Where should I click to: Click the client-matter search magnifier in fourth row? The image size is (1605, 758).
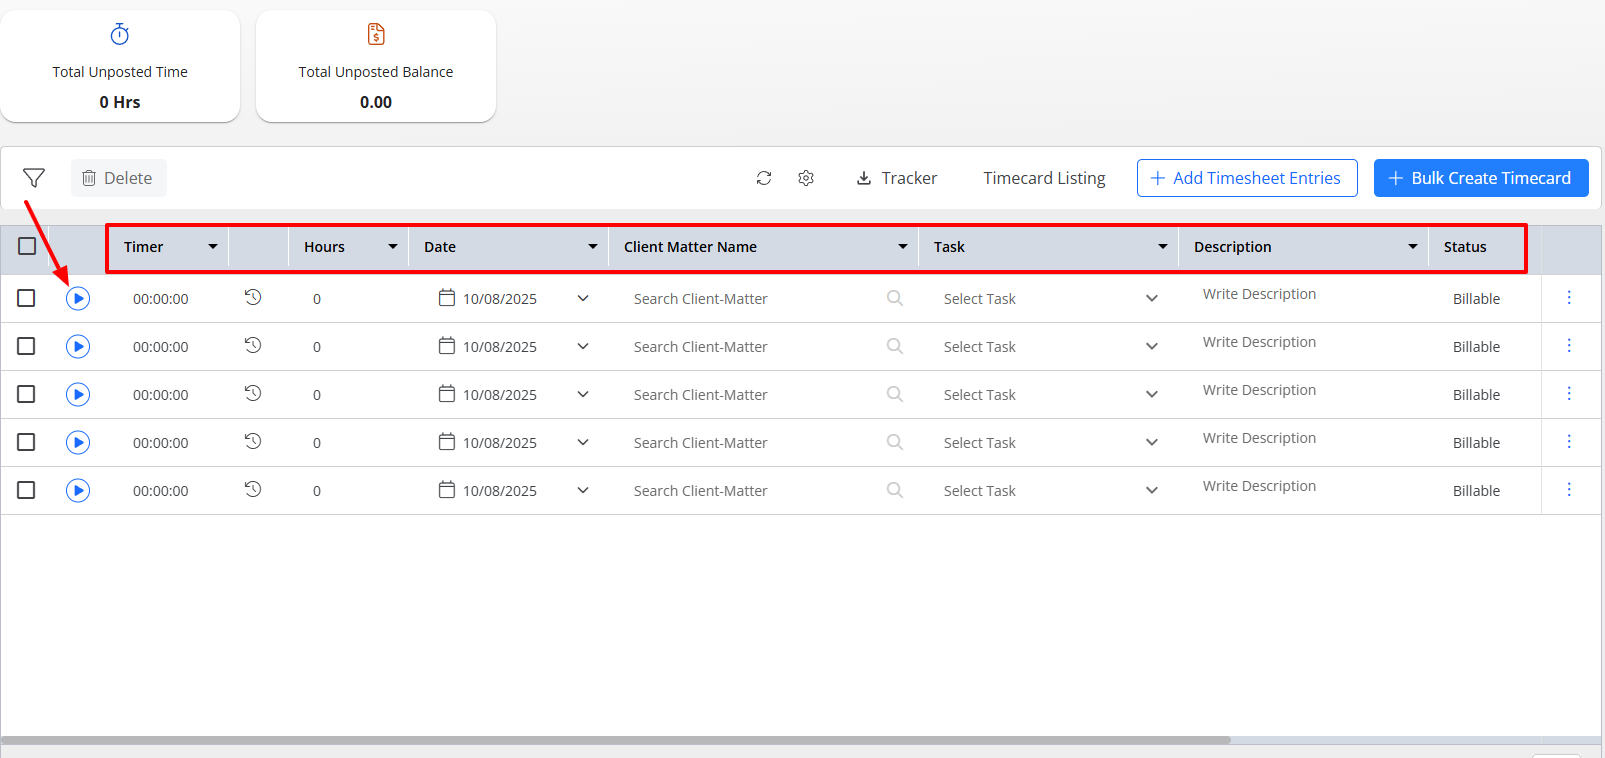895,442
